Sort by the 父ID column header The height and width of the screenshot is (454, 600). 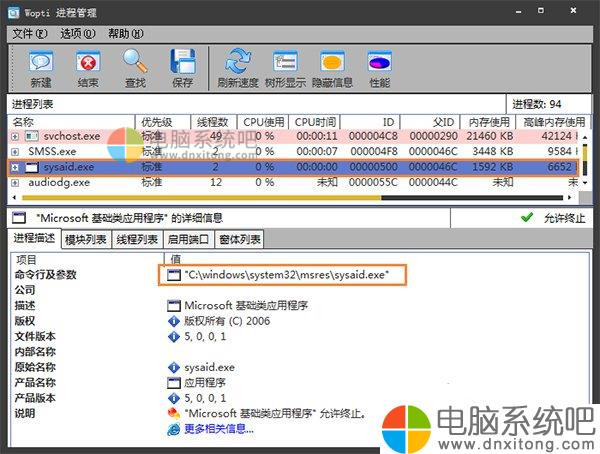coord(430,122)
